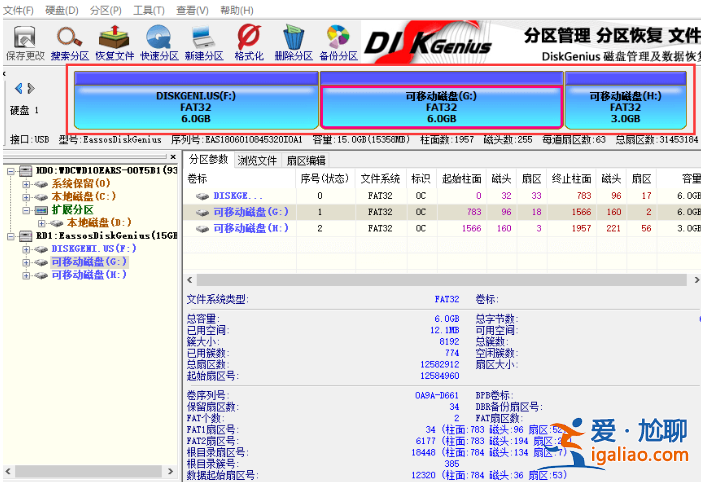Click drive icon beside 可移动磁盘(H:) in tree
The image size is (701, 482).
pyautogui.click(x=41, y=275)
